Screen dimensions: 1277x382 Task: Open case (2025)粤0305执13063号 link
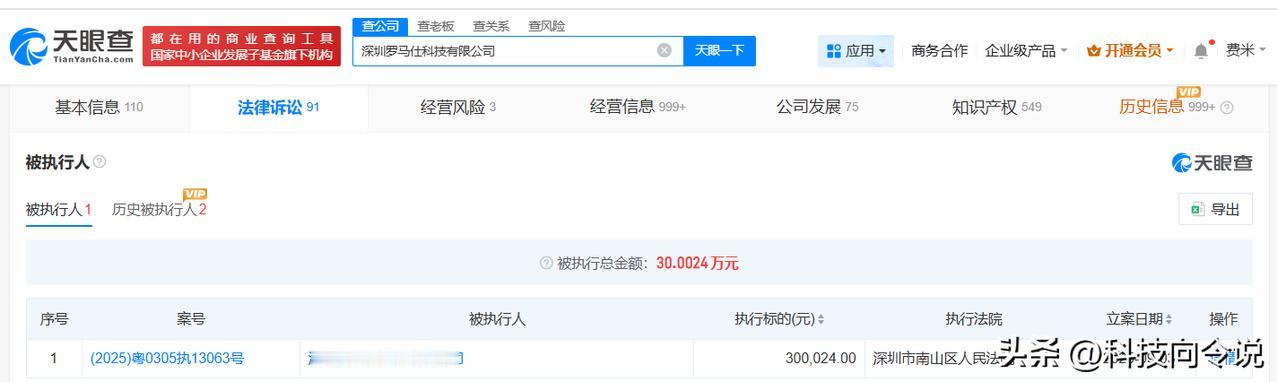pos(167,358)
